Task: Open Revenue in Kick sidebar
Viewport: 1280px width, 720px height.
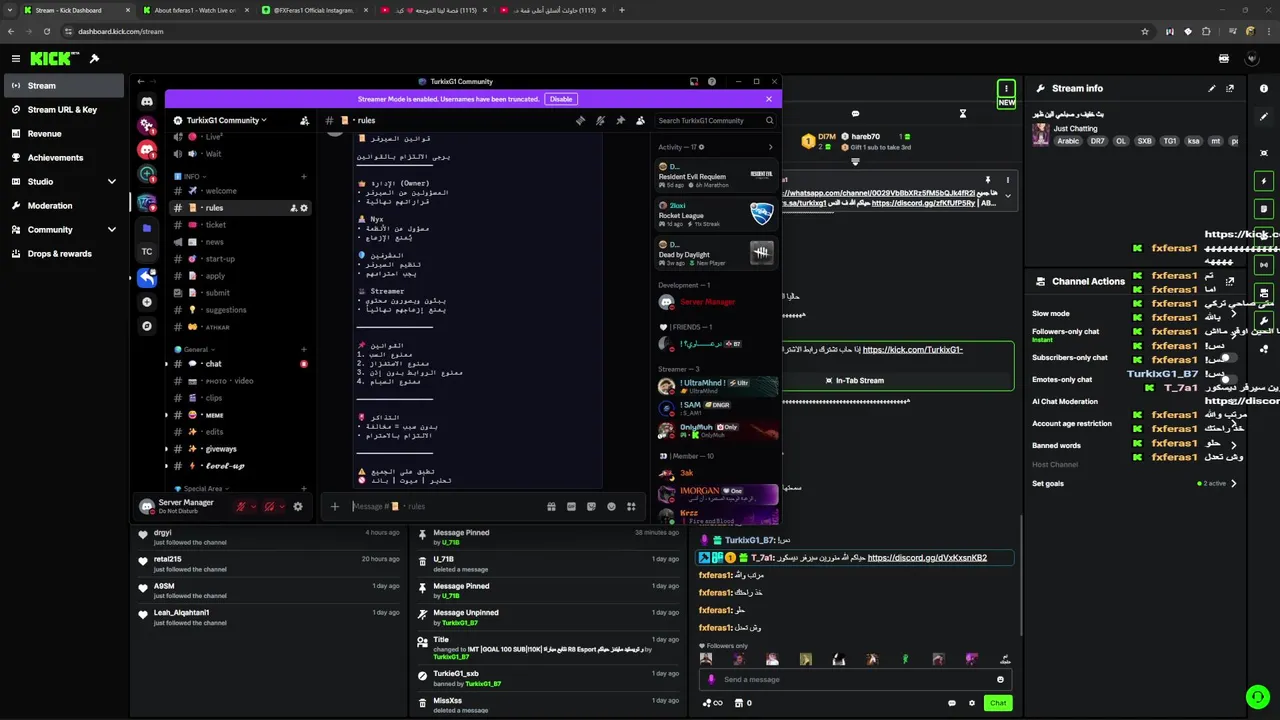Action: 65,133
